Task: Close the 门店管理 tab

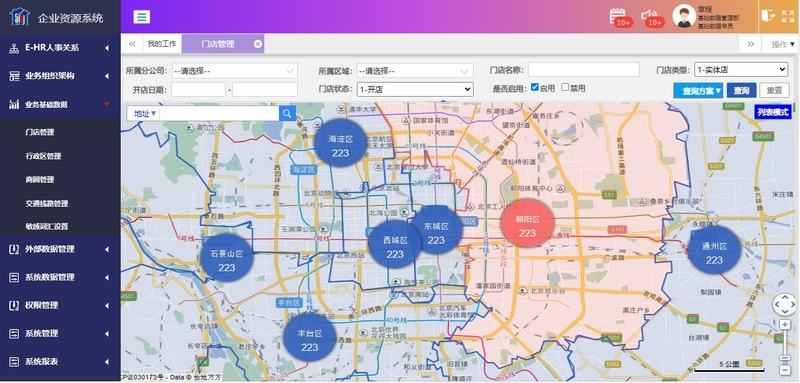Action: (x=258, y=44)
